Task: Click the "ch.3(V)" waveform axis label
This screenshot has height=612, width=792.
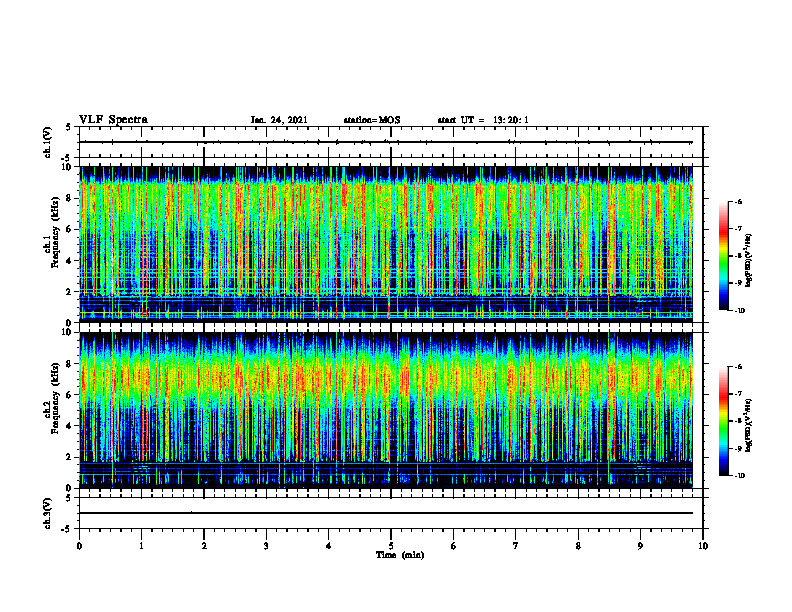Action: 48,513
